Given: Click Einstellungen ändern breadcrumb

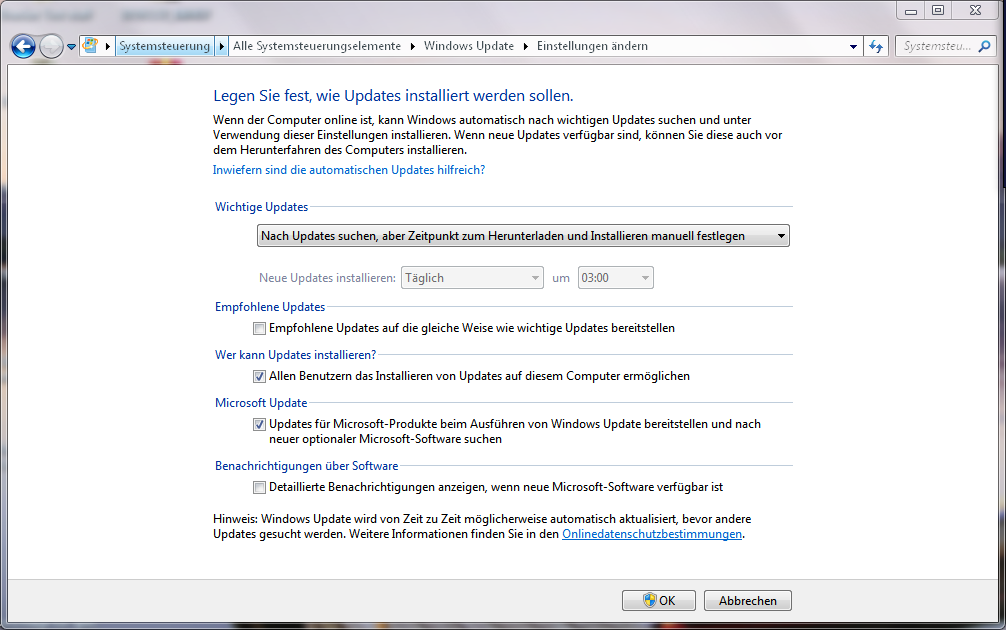Looking at the screenshot, I should (592, 46).
